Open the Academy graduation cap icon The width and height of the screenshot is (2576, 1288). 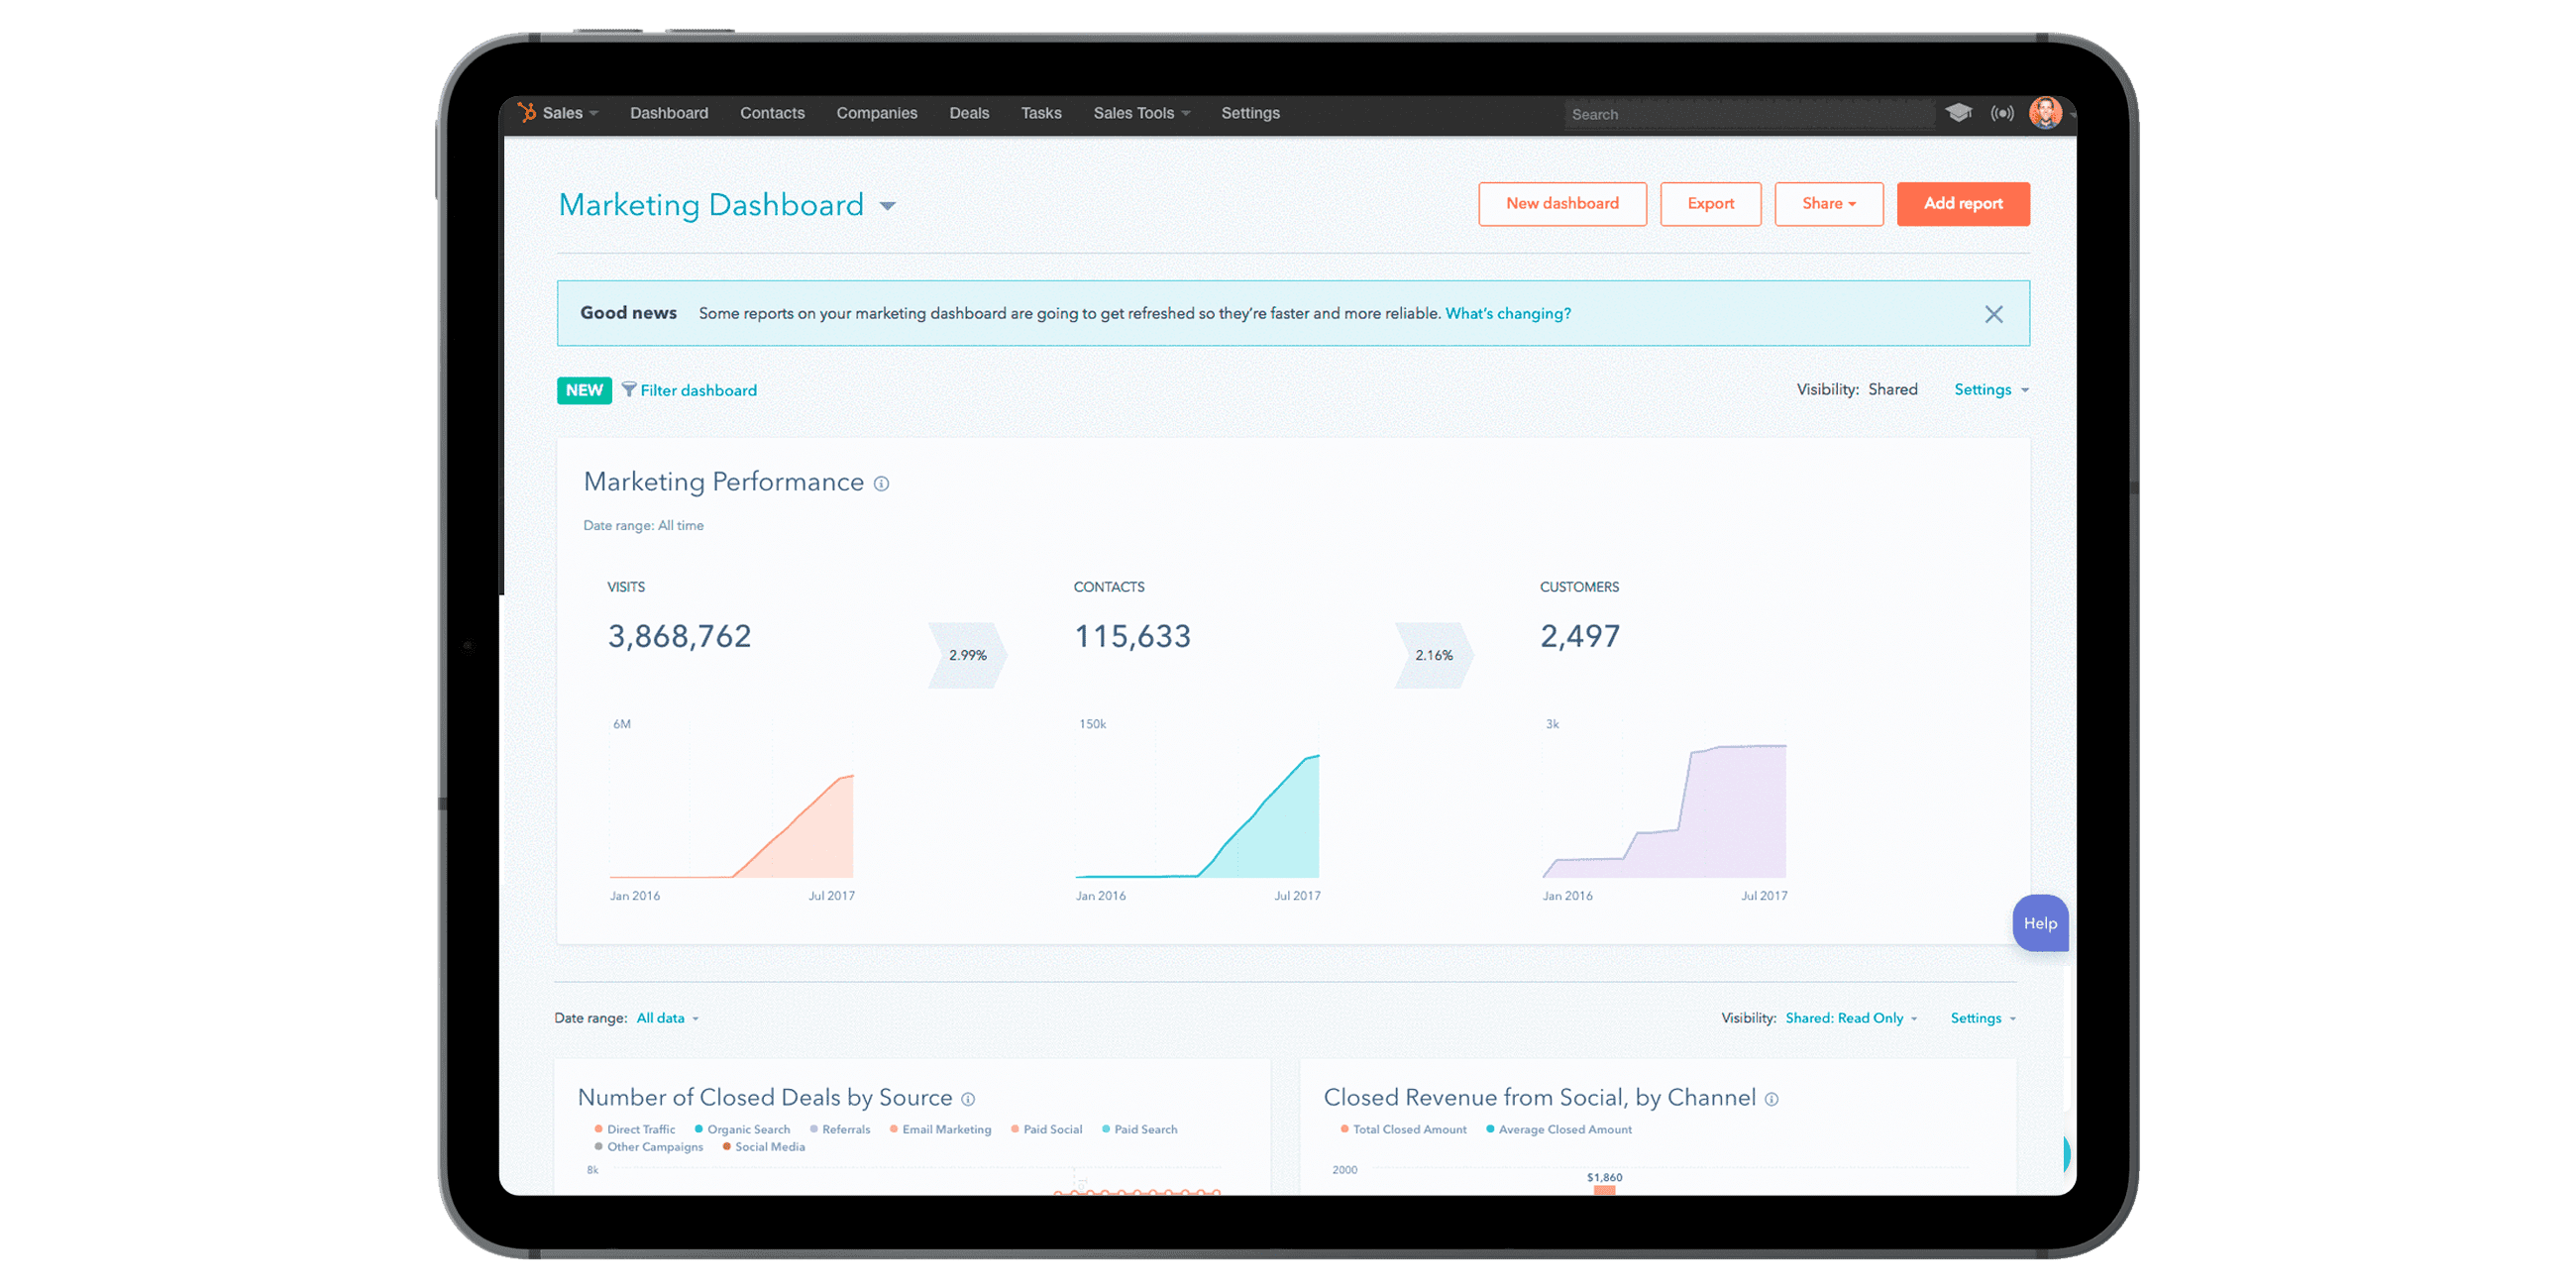pyautogui.click(x=1958, y=113)
